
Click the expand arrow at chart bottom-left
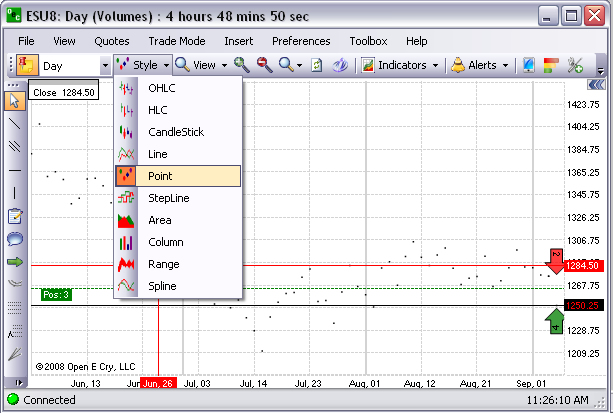point(18,382)
